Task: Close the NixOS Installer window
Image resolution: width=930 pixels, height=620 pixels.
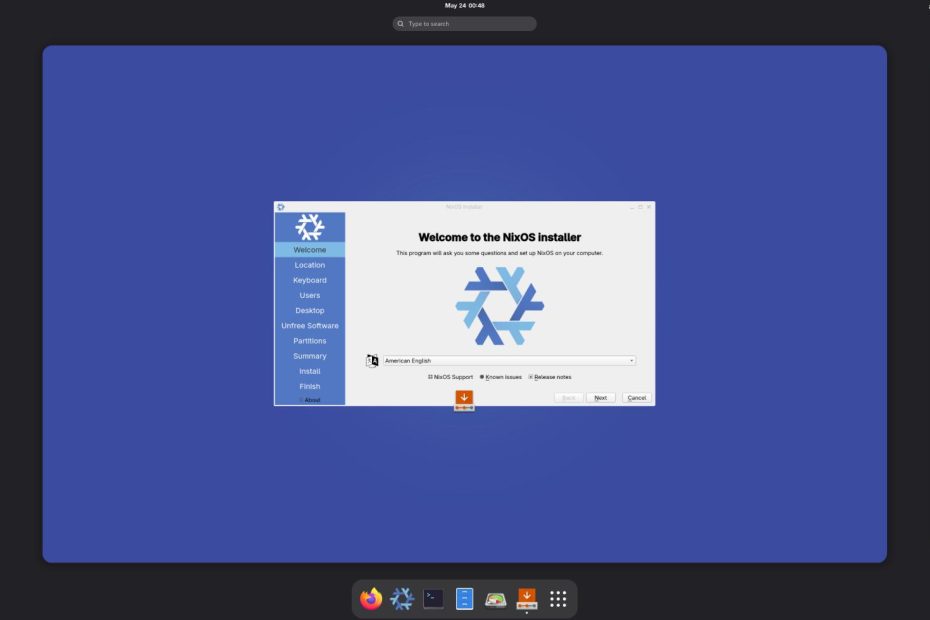Action: point(649,207)
